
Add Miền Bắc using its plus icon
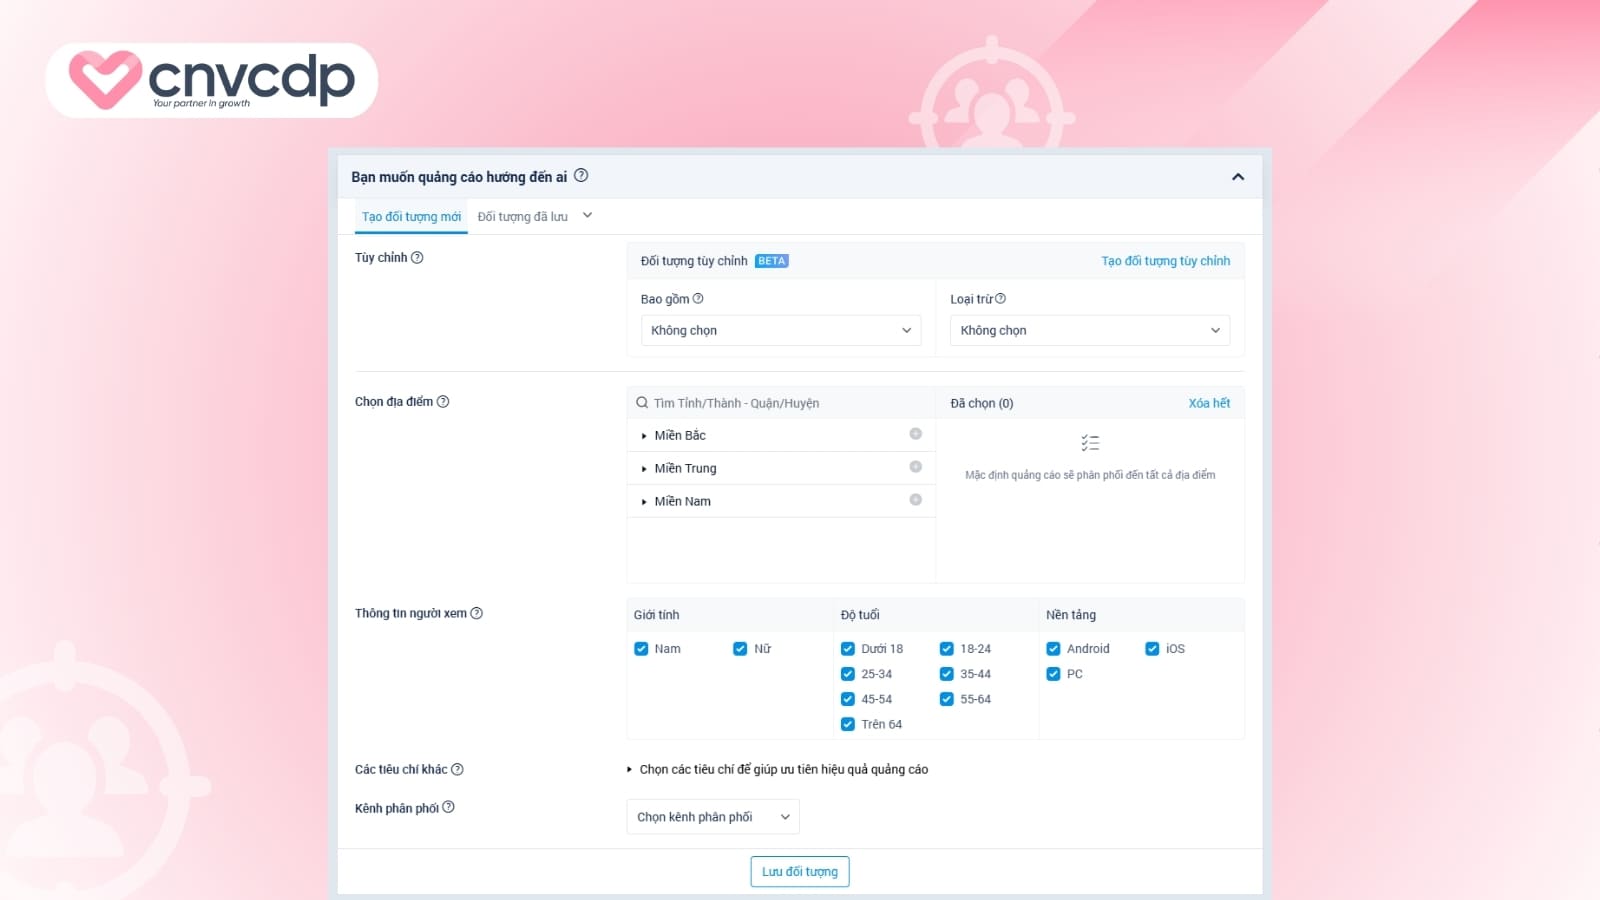915,434
